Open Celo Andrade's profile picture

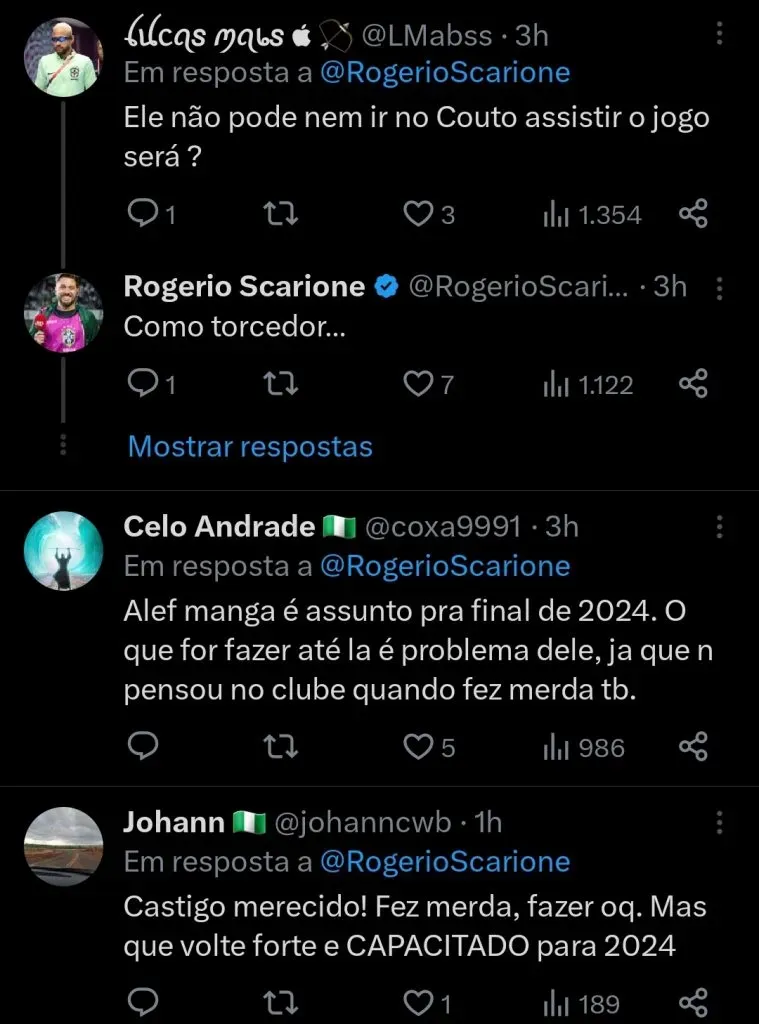[63, 551]
